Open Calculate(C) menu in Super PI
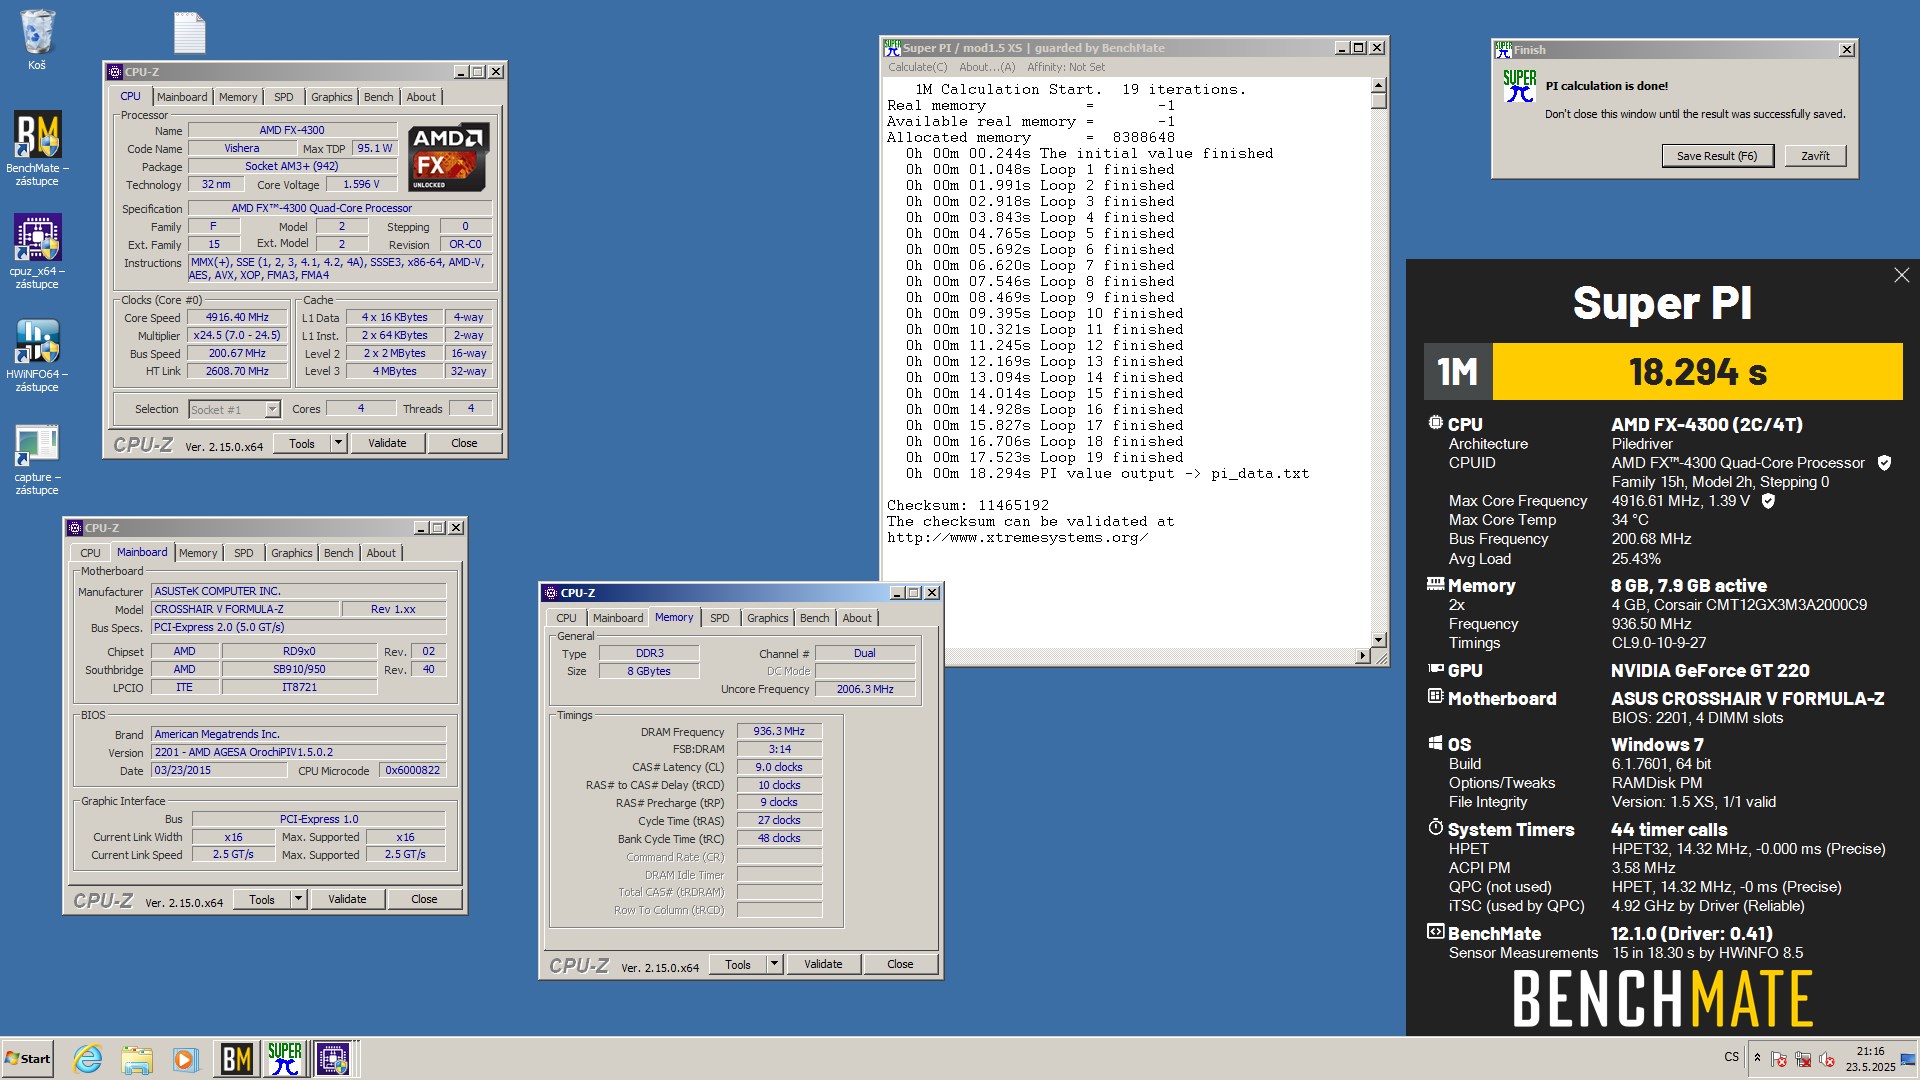This screenshot has width=1920, height=1080. [x=917, y=67]
